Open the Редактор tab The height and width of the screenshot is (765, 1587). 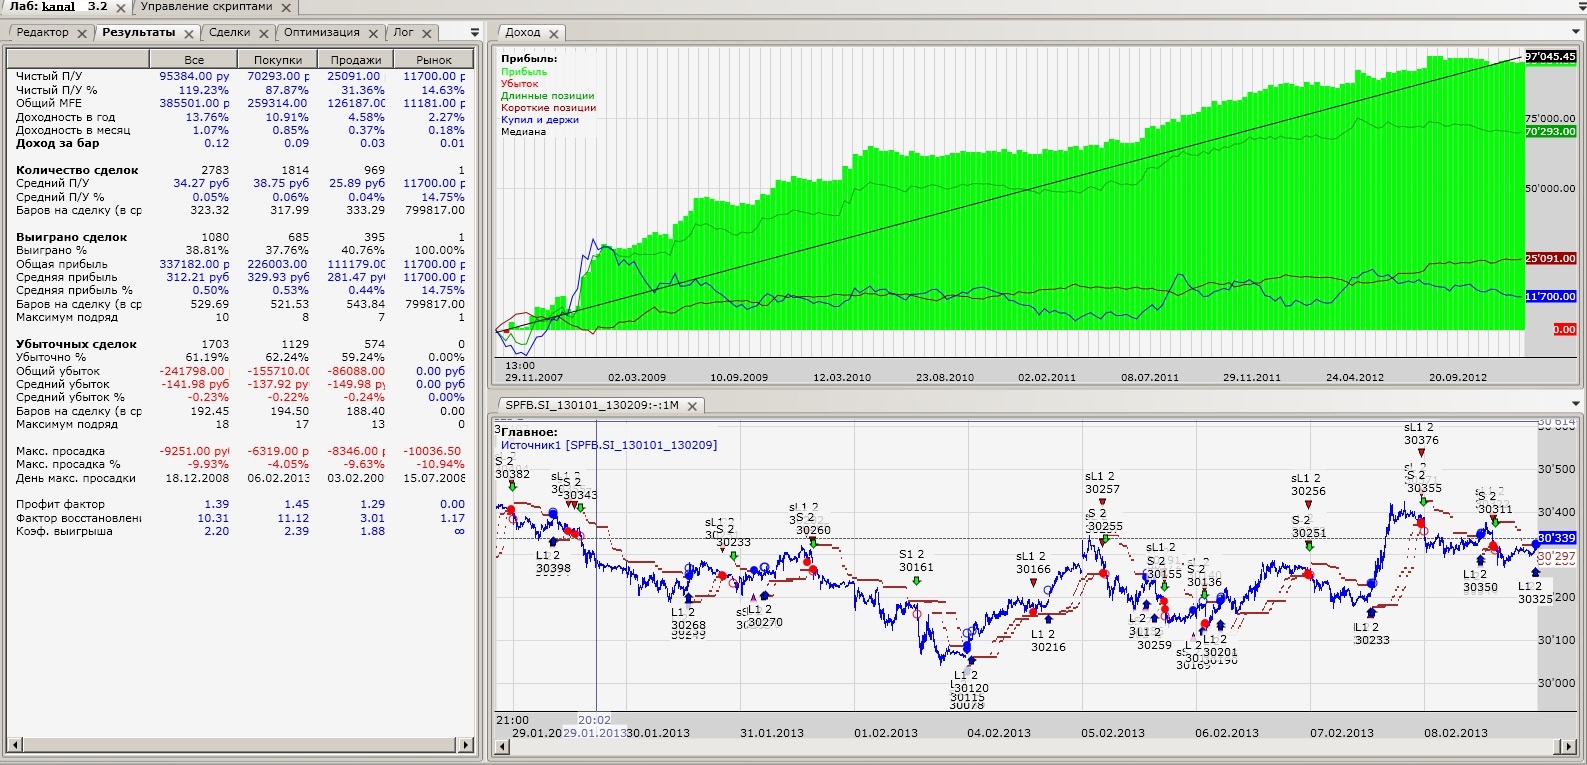click(43, 32)
